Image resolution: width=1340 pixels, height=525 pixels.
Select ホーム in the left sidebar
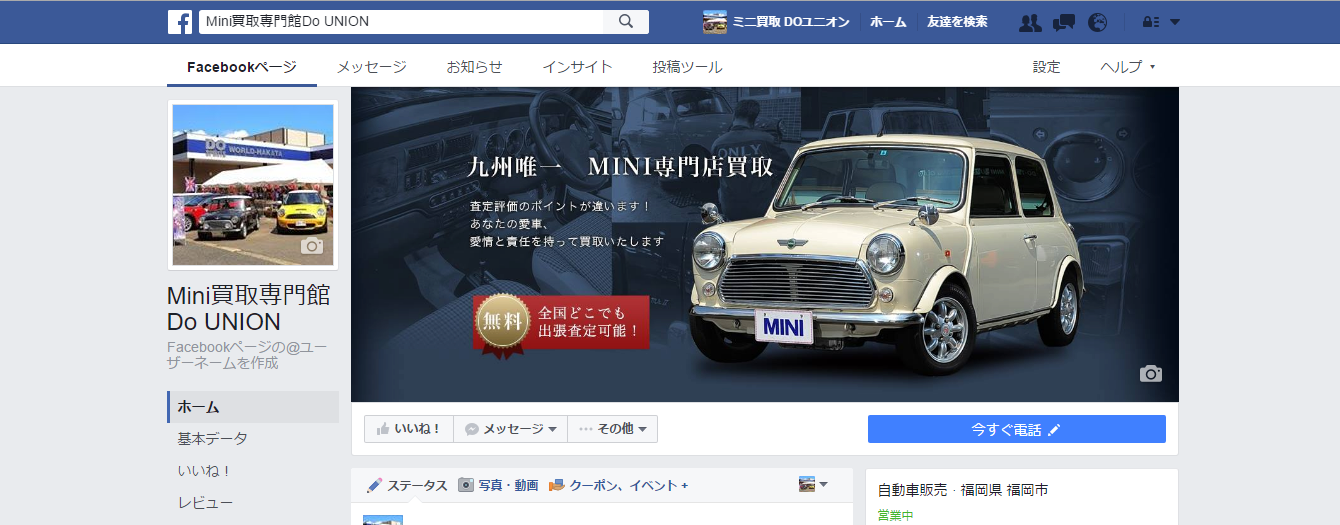253,407
